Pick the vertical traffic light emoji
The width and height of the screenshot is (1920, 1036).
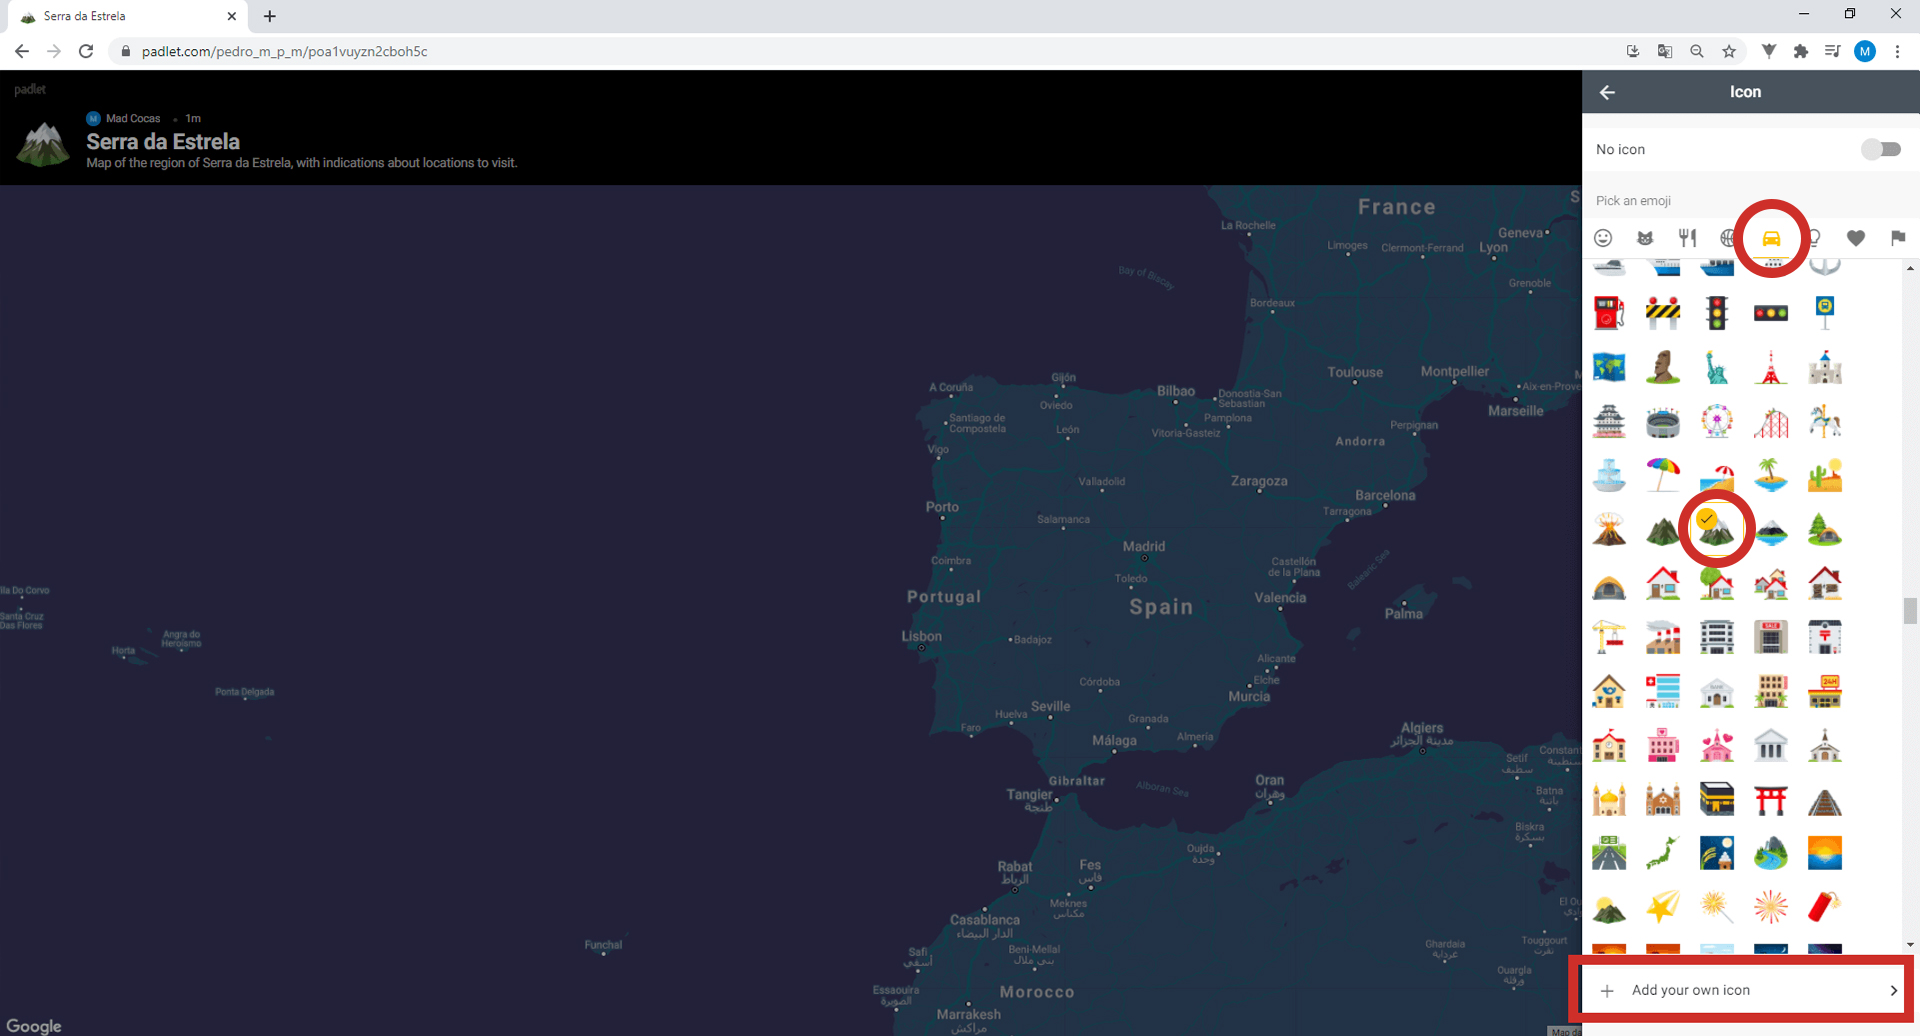(x=1717, y=313)
